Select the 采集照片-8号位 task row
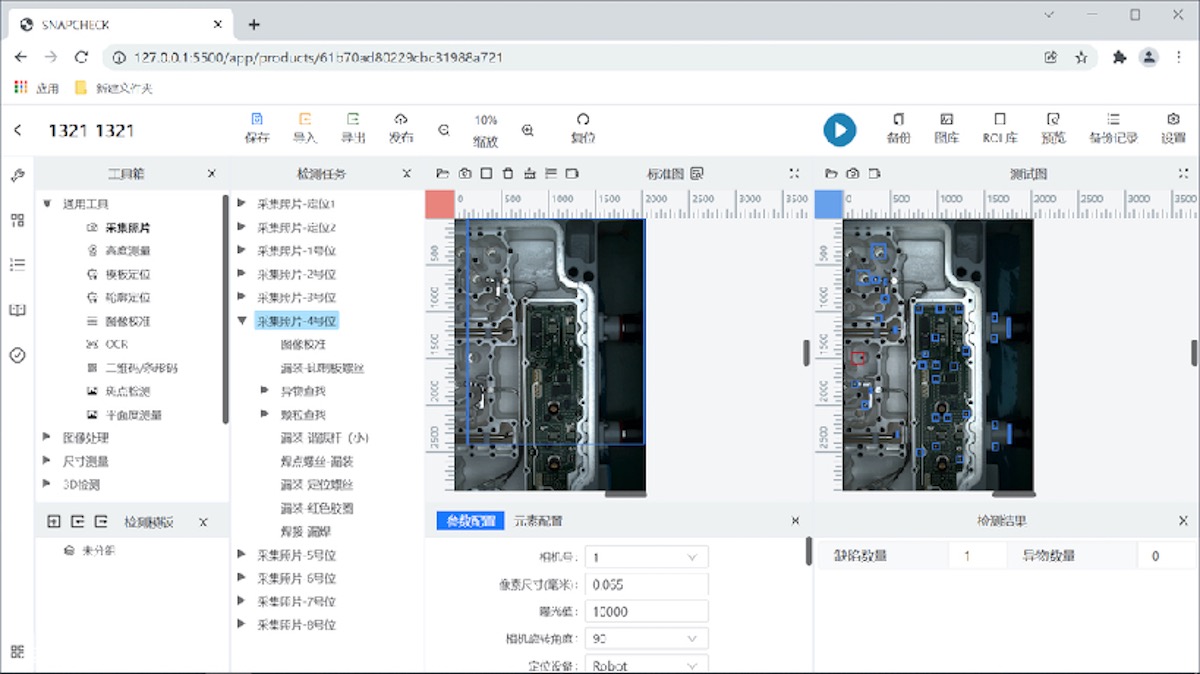Image resolution: width=1200 pixels, height=674 pixels. click(296, 625)
